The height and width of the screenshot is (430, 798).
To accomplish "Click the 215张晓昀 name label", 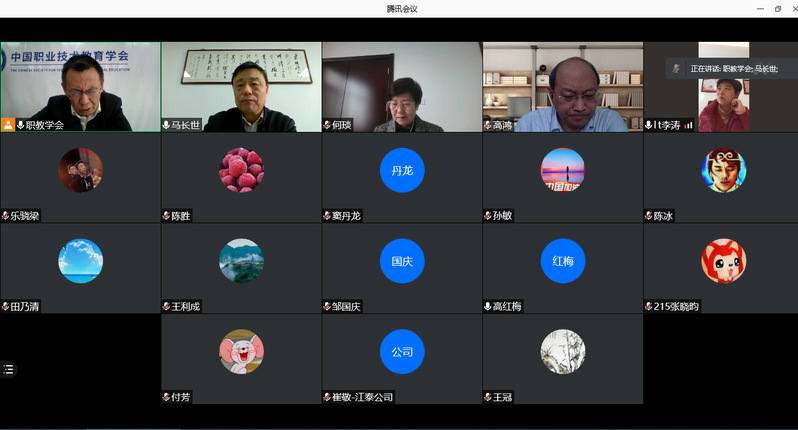I will (x=676, y=307).
